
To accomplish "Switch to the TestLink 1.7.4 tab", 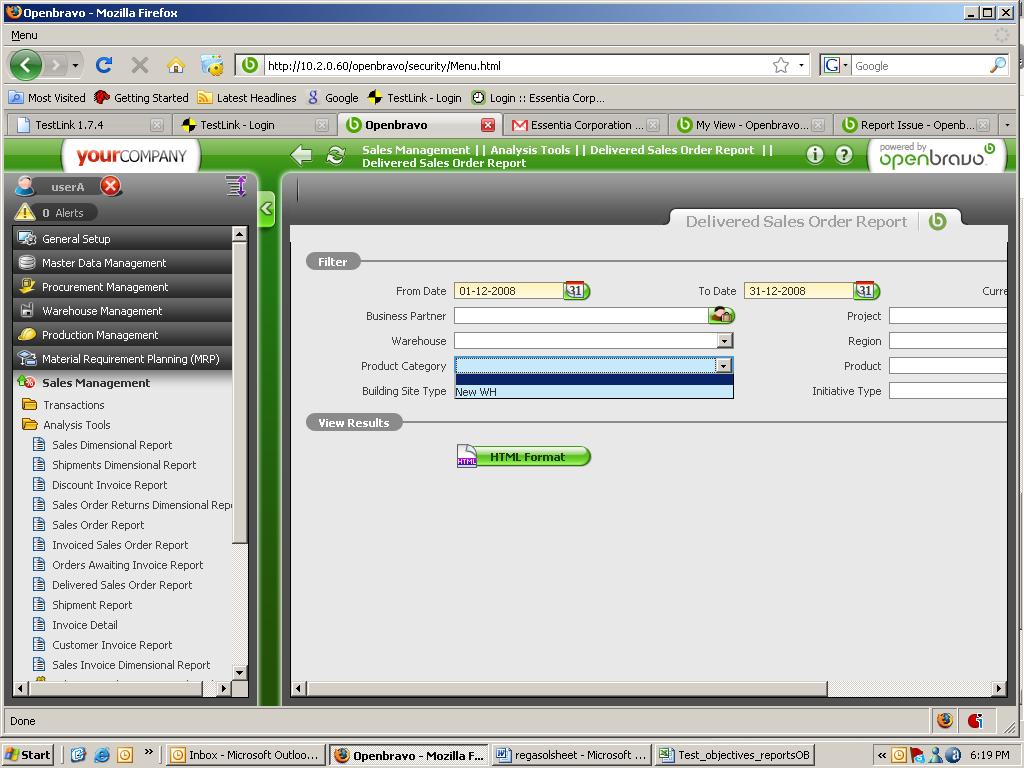I will coord(70,125).
